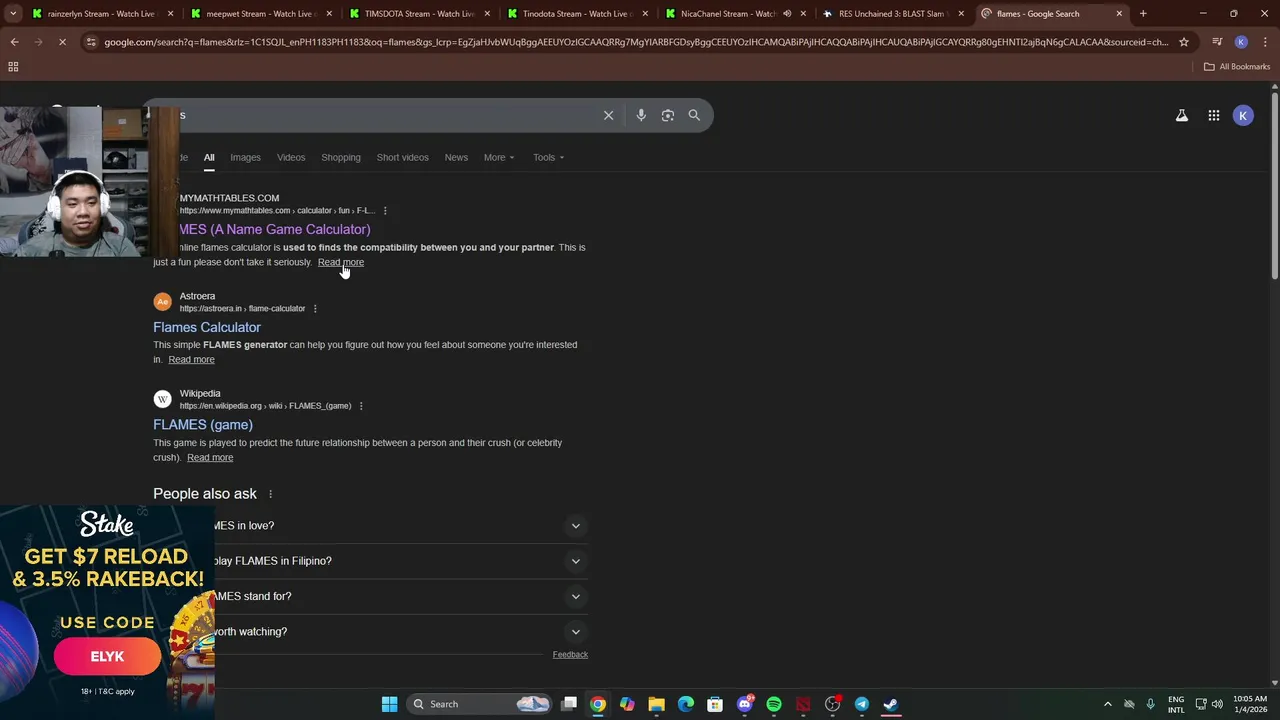Open the Google account avatar K
Screen dimensions: 1280x720
(1243, 115)
